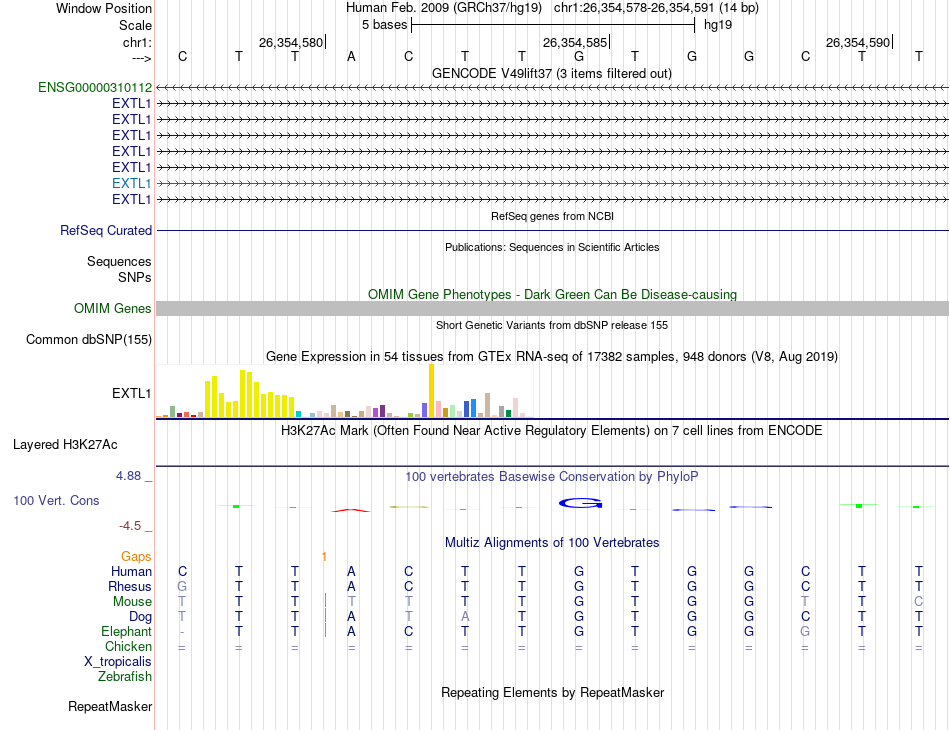Click coordinate marker 26,354,590
The width and height of the screenshot is (950, 730).
click(858, 42)
